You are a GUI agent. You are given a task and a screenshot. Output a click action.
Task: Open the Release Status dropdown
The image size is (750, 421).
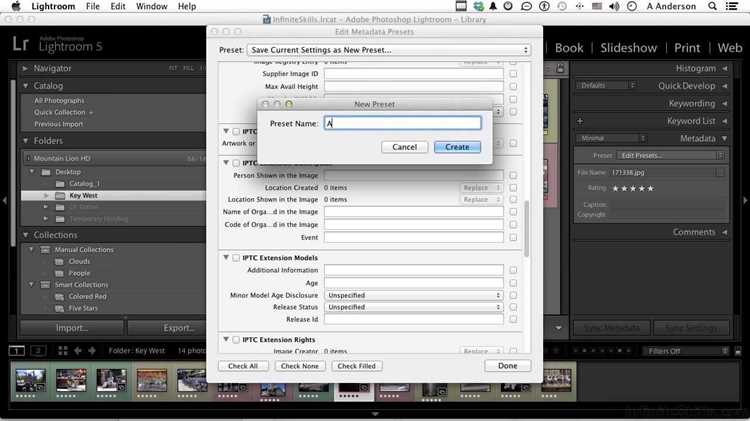pos(413,307)
